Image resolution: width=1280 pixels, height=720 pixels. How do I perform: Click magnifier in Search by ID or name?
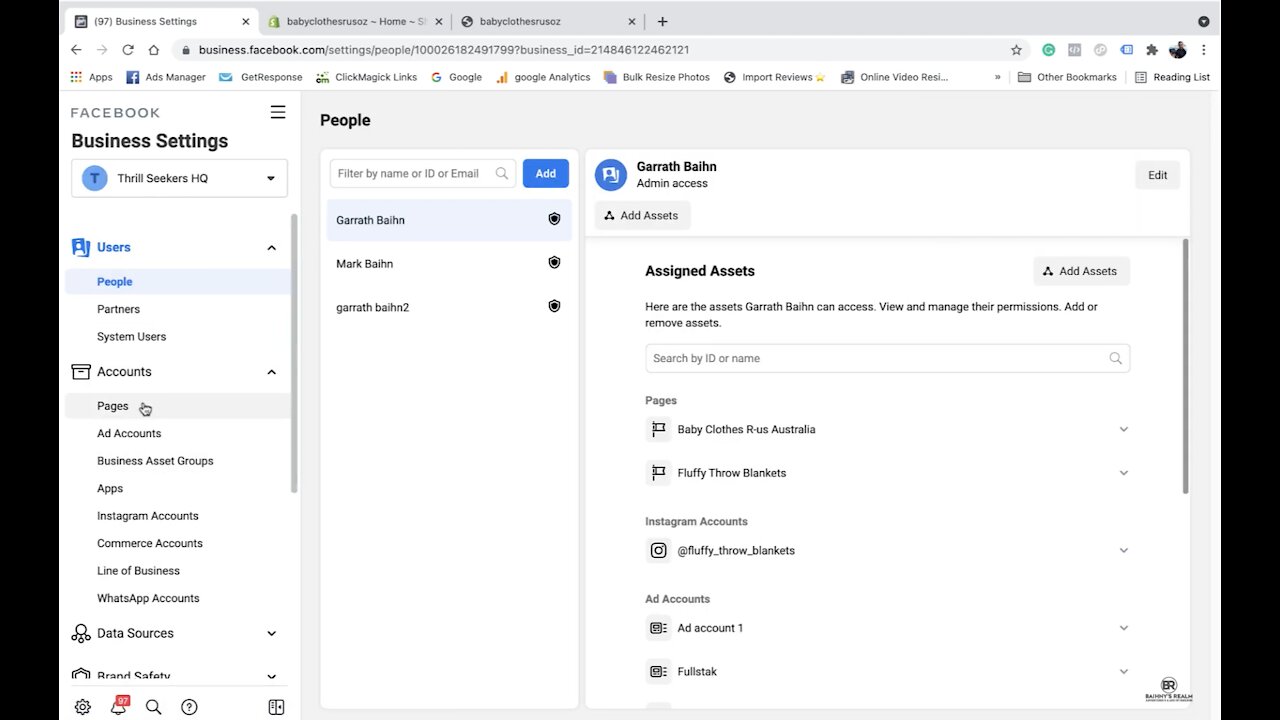click(1115, 358)
